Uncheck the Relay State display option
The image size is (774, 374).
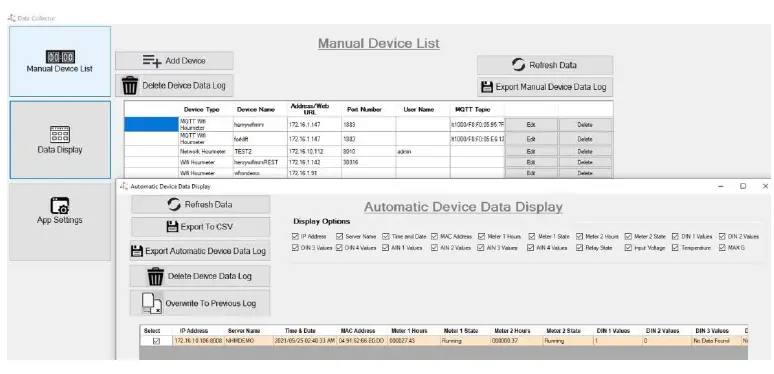point(580,248)
